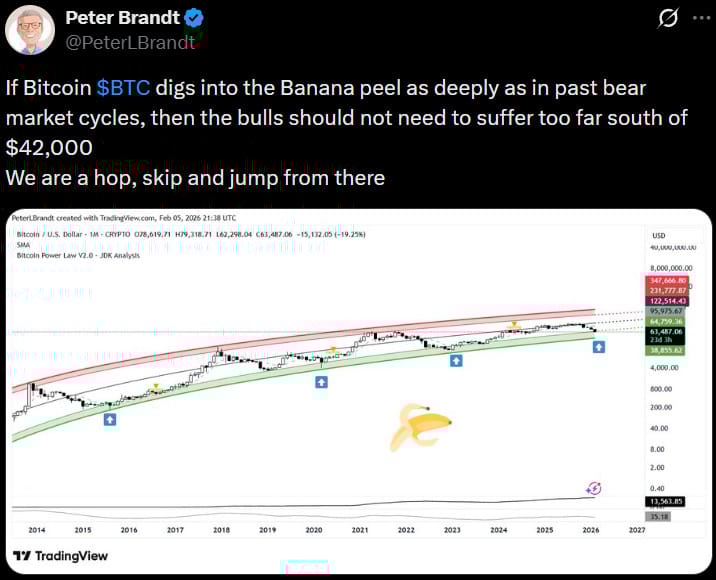Image resolution: width=716 pixels, height=580 pixels.
Task: Click the 2014 label on the time axis
Action: pyautogui.click(x=36, y=530)
